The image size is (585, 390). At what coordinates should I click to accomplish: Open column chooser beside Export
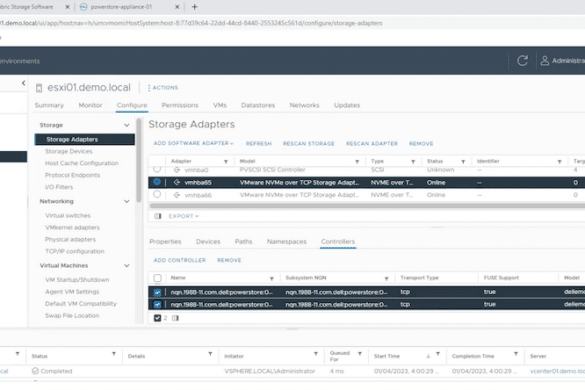tap(158, 216)
